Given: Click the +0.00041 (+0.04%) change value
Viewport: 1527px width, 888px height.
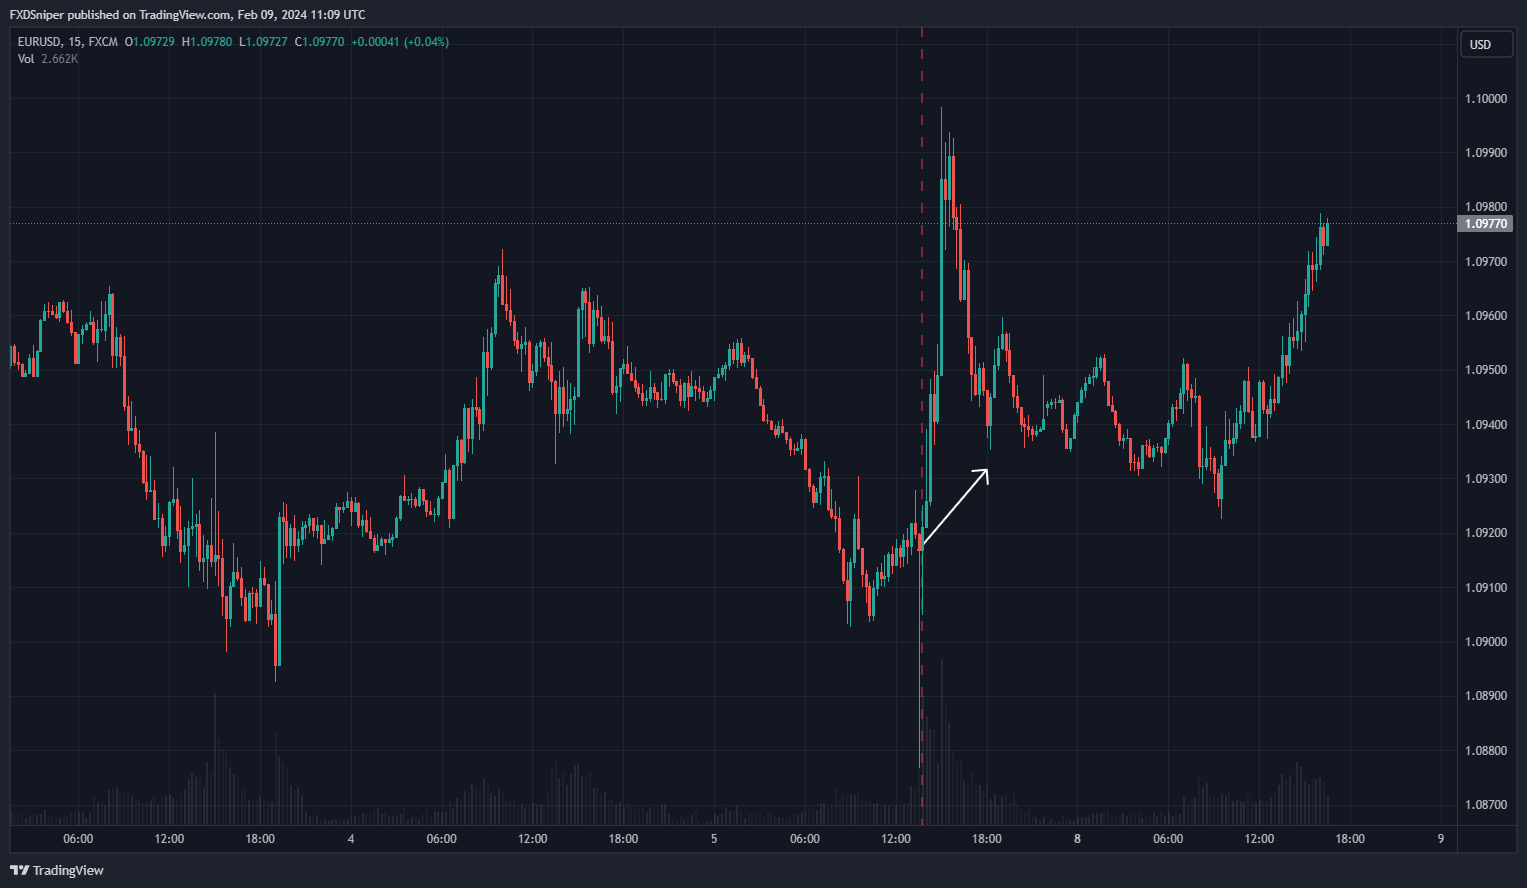Looking at the screenshot, I should [400, 42].
